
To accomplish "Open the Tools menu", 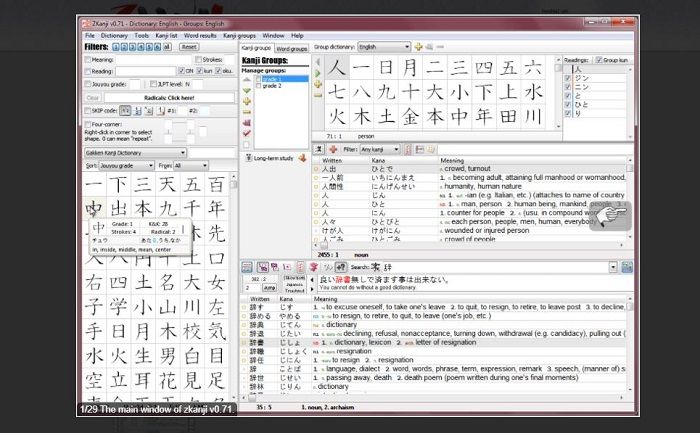I will coord(142,36).
